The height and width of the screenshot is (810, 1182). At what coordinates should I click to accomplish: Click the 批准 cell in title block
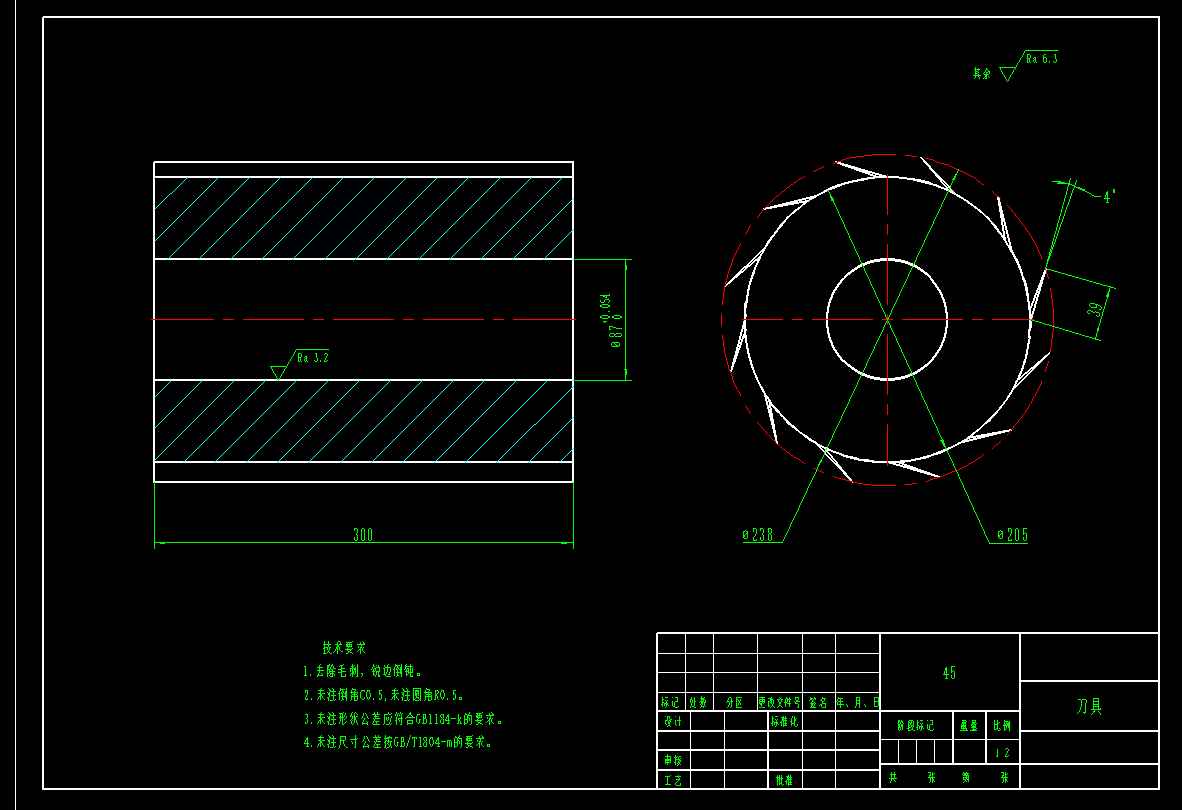coord(784,780)
